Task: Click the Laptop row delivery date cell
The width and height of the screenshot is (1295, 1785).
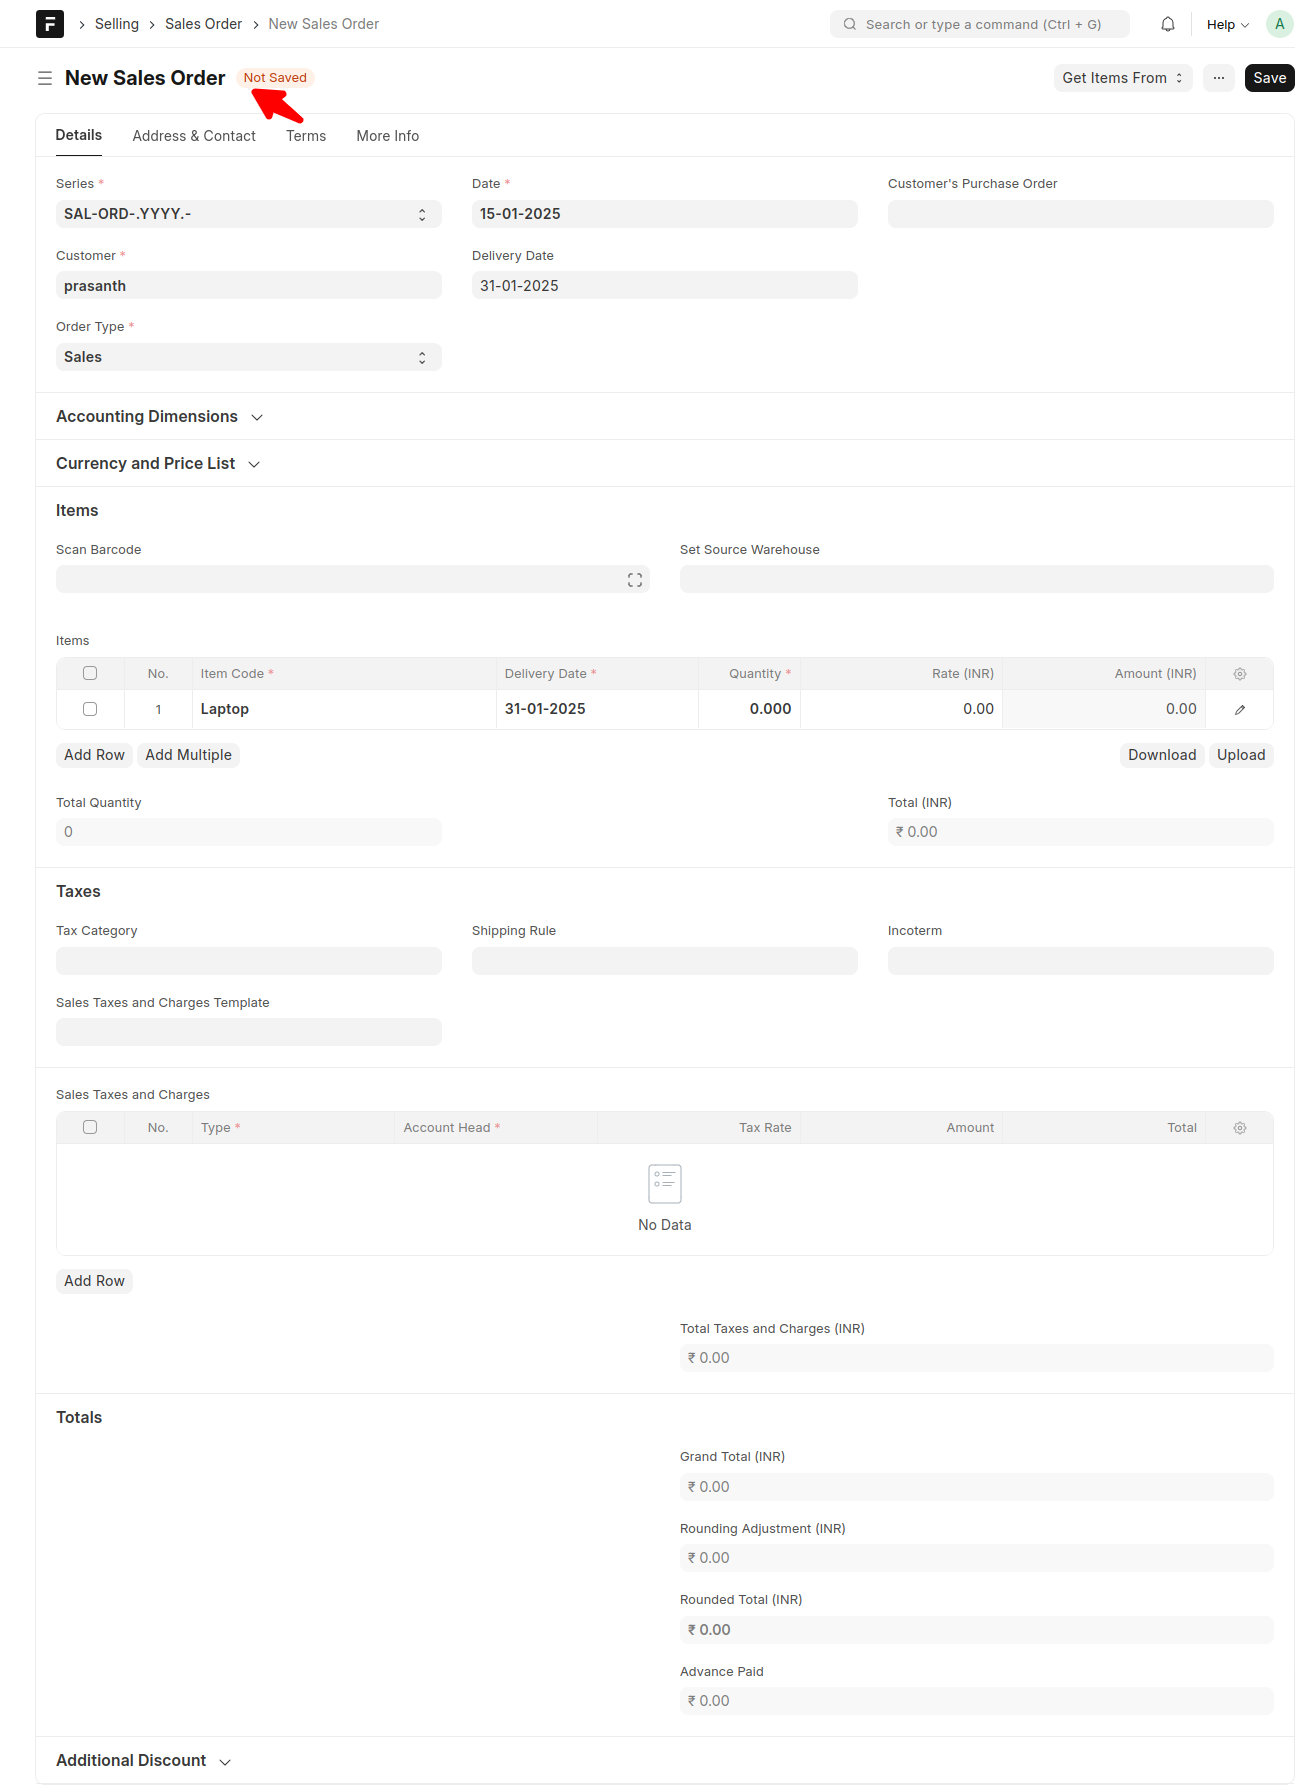Action: click(597, 709)
